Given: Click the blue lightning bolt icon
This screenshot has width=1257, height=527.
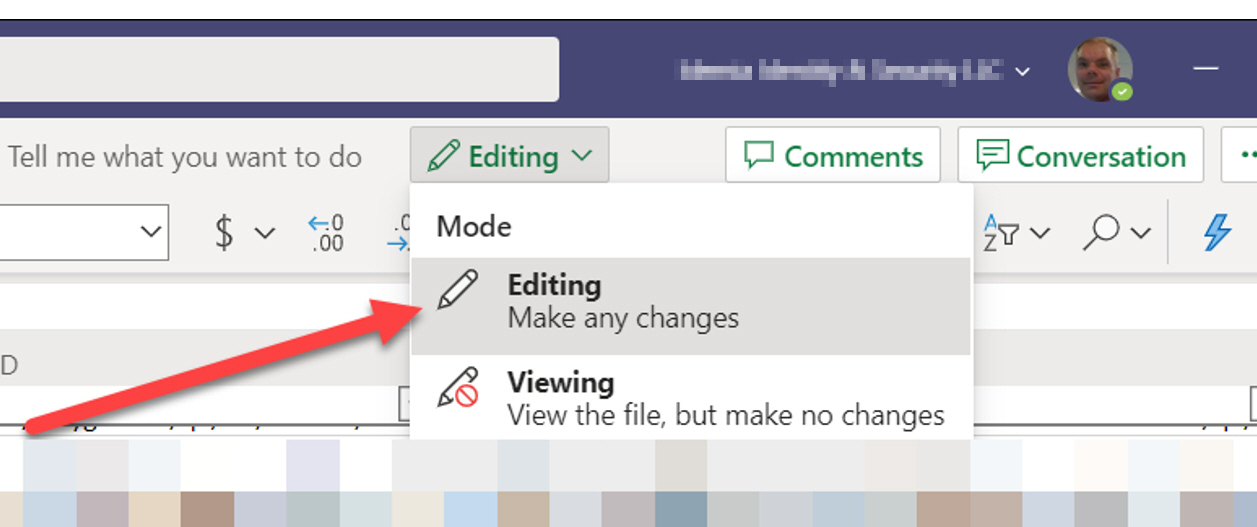Looking at the screenshot, I should (x=1216, y=233).
